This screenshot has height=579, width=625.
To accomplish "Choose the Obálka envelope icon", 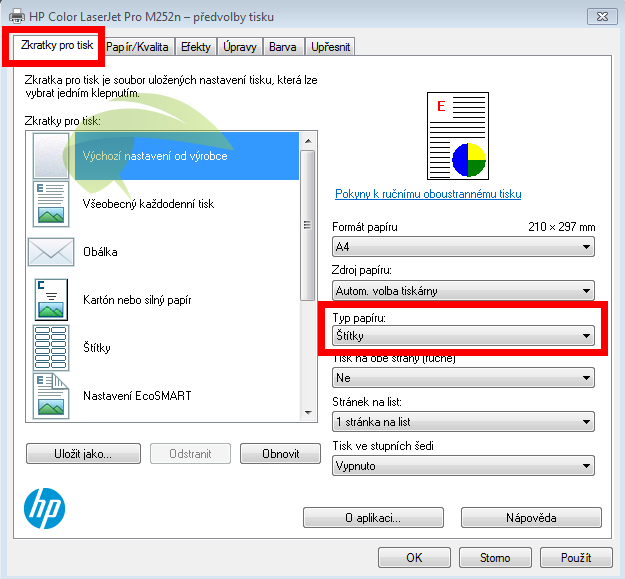I will coord(50,251).
